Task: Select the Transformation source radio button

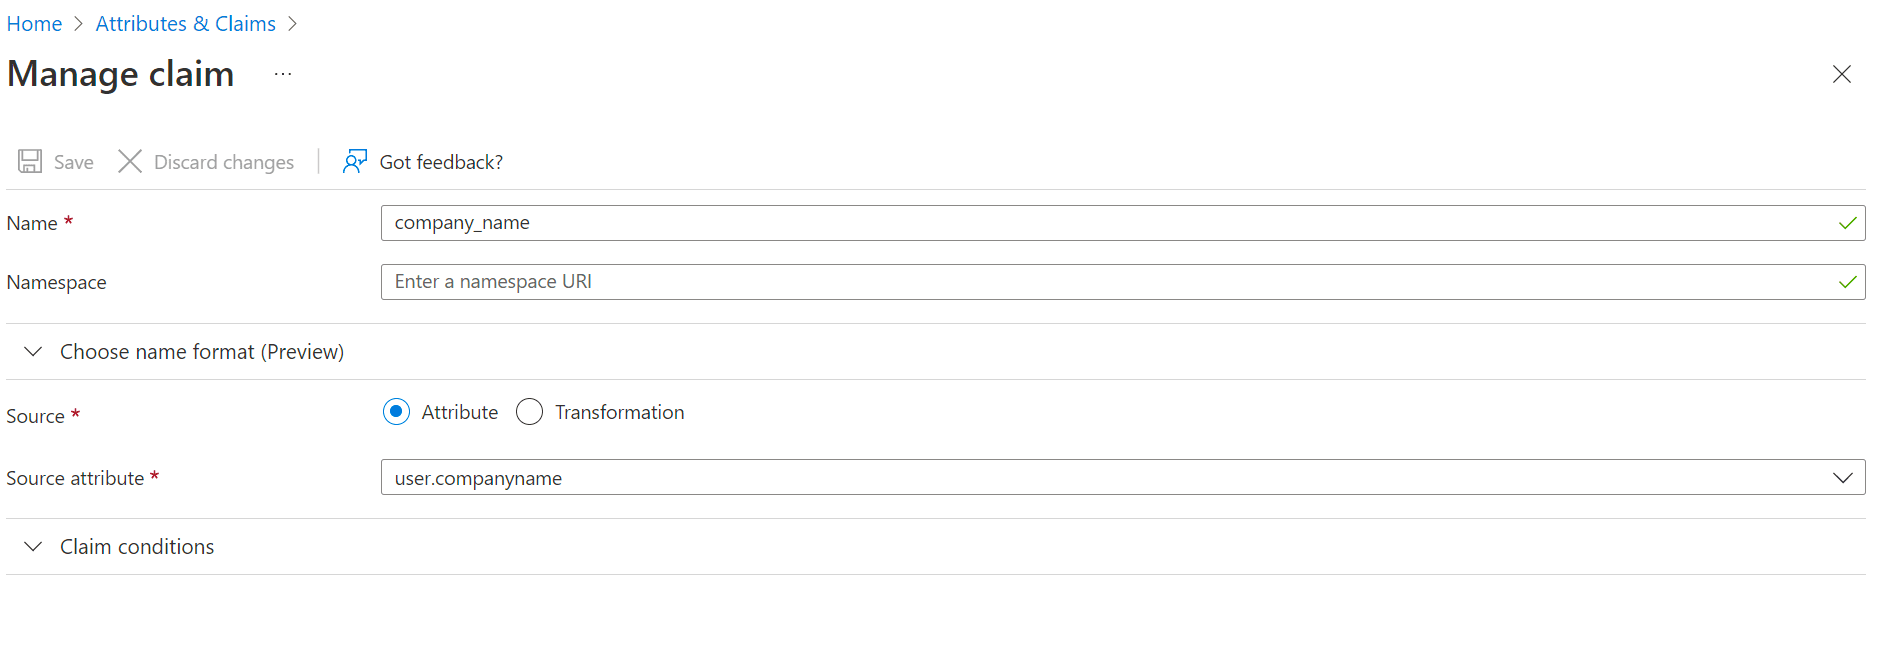Action: (x=530, y=412)
